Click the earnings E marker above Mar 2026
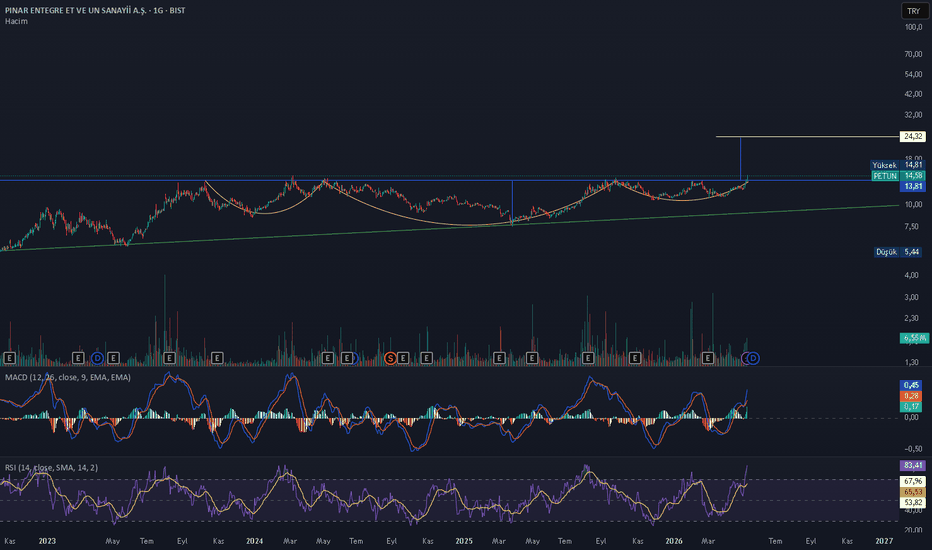This screenshot has width=932, height=550. pyautogui.click(x=707, y=357)
